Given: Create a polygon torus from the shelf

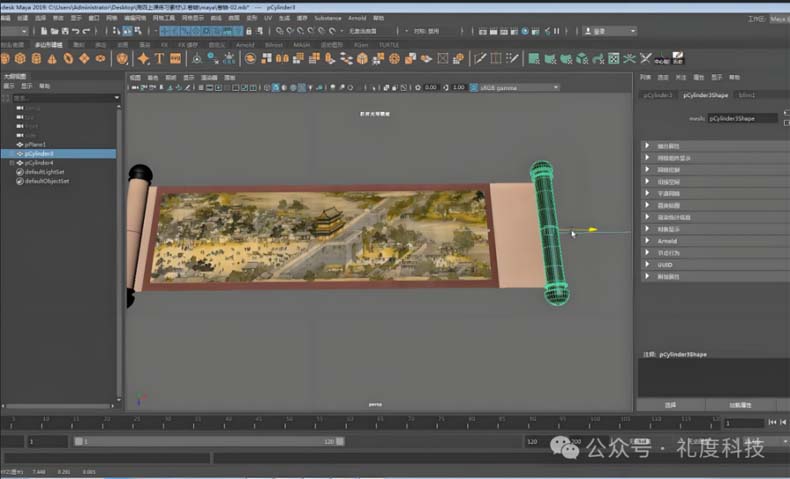Looking at the screenshot, I should pyautogui.click(x=68, y=58).
